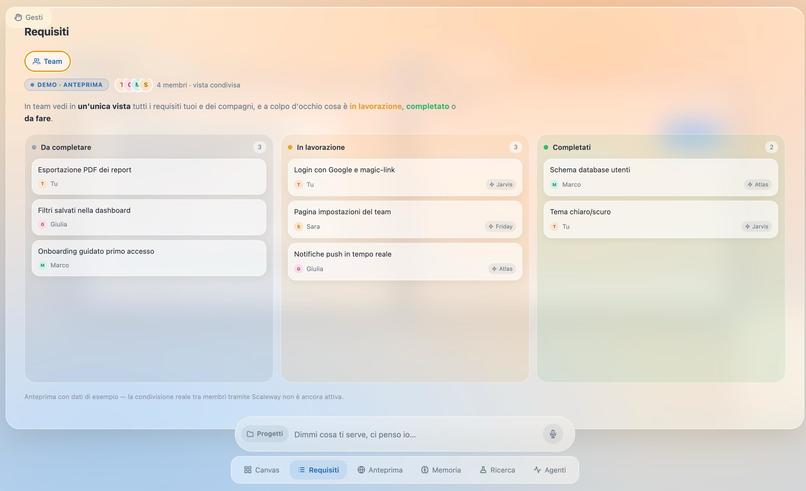Switch to the Canvas tab
The image size is (806, 491).
click(262, 470)
